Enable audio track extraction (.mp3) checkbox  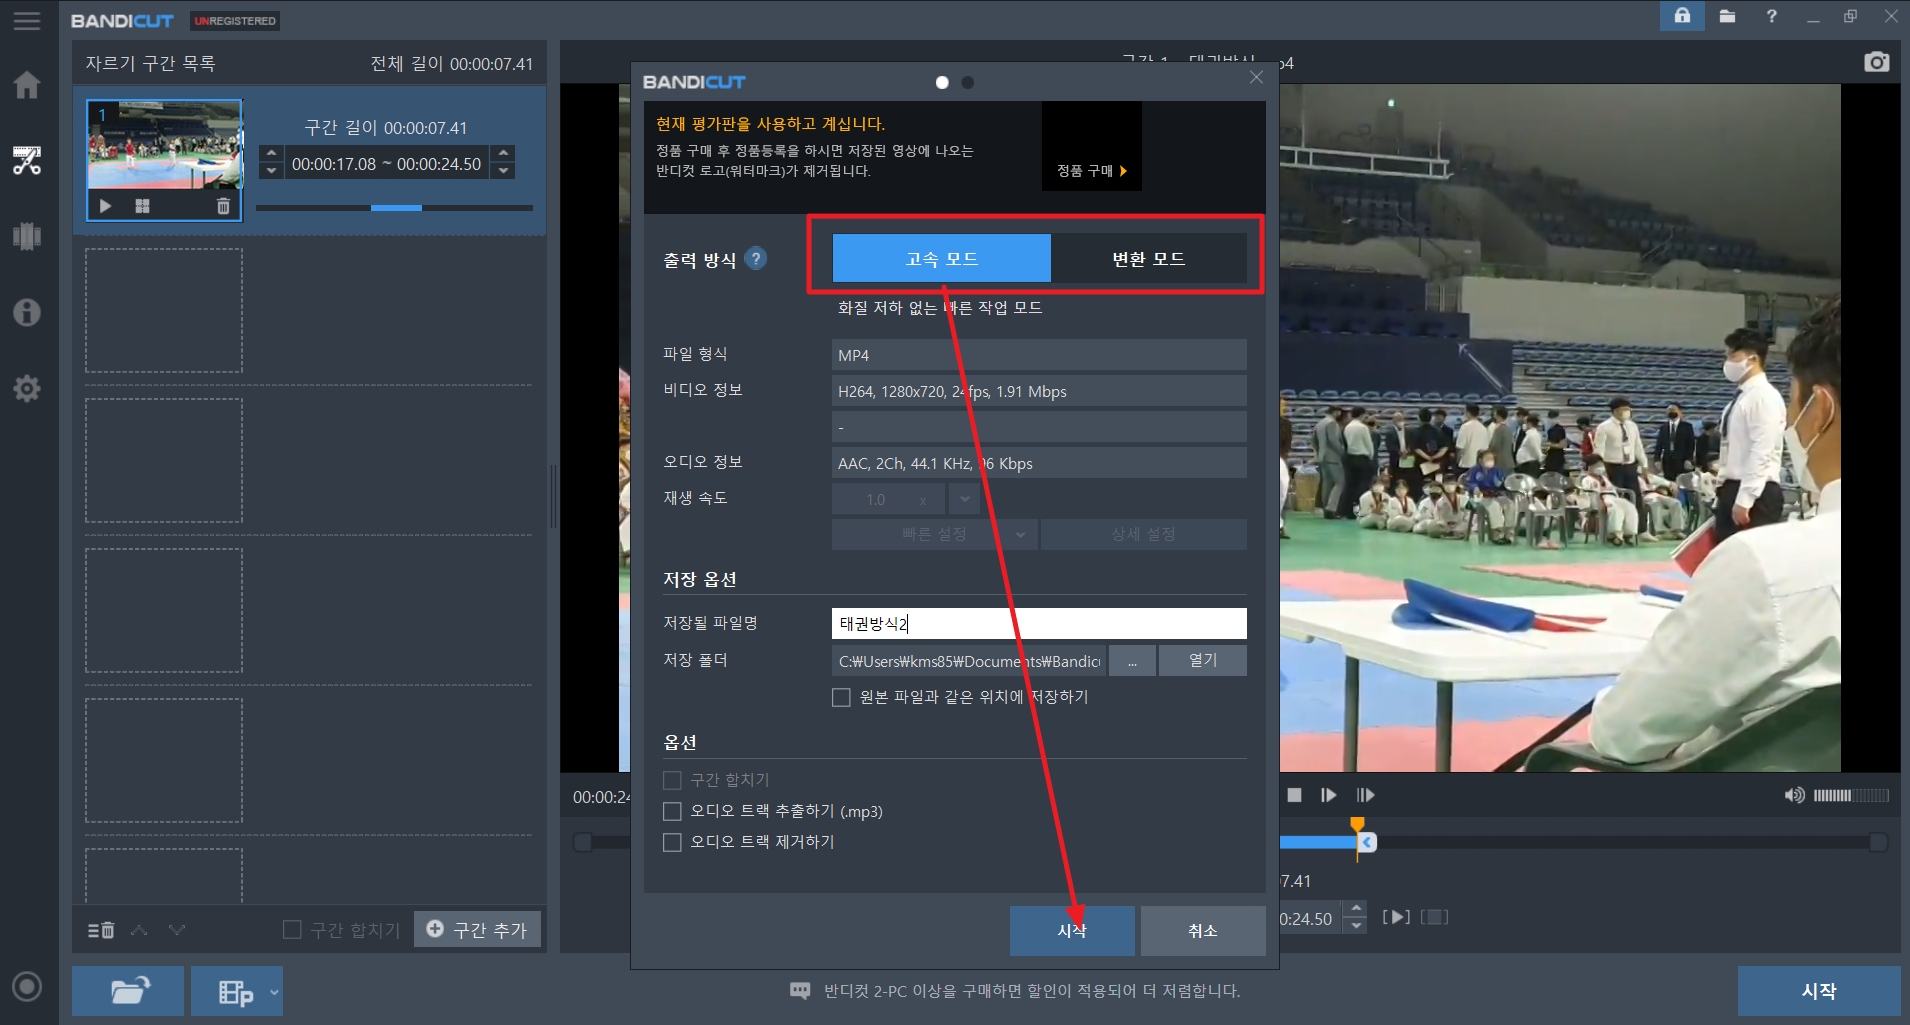click(x=672, y=811)
